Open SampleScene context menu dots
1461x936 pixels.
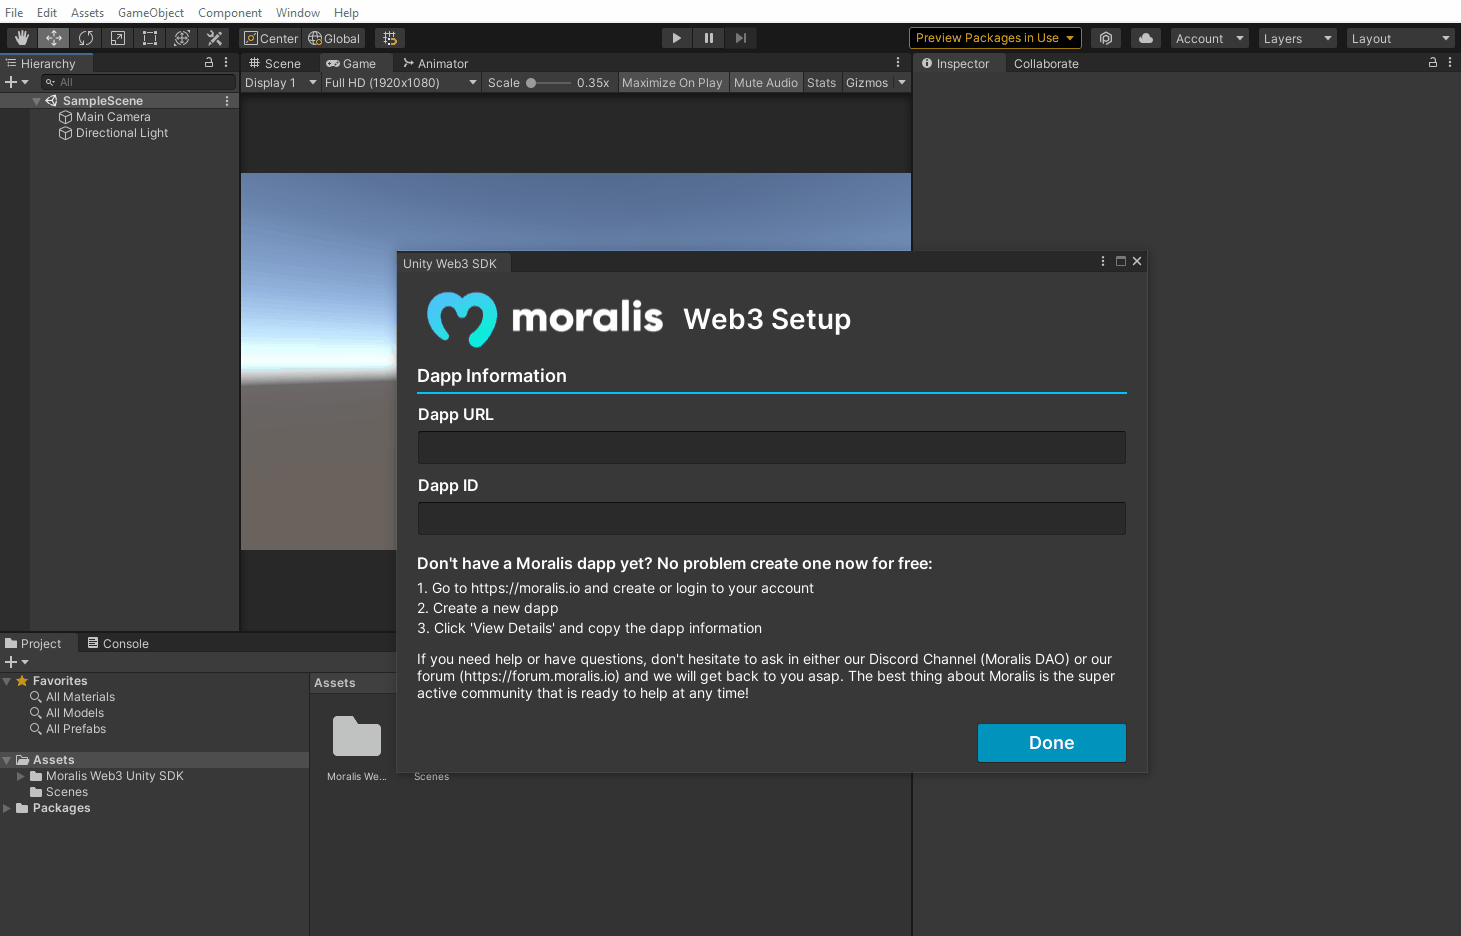tap(227, 101)
